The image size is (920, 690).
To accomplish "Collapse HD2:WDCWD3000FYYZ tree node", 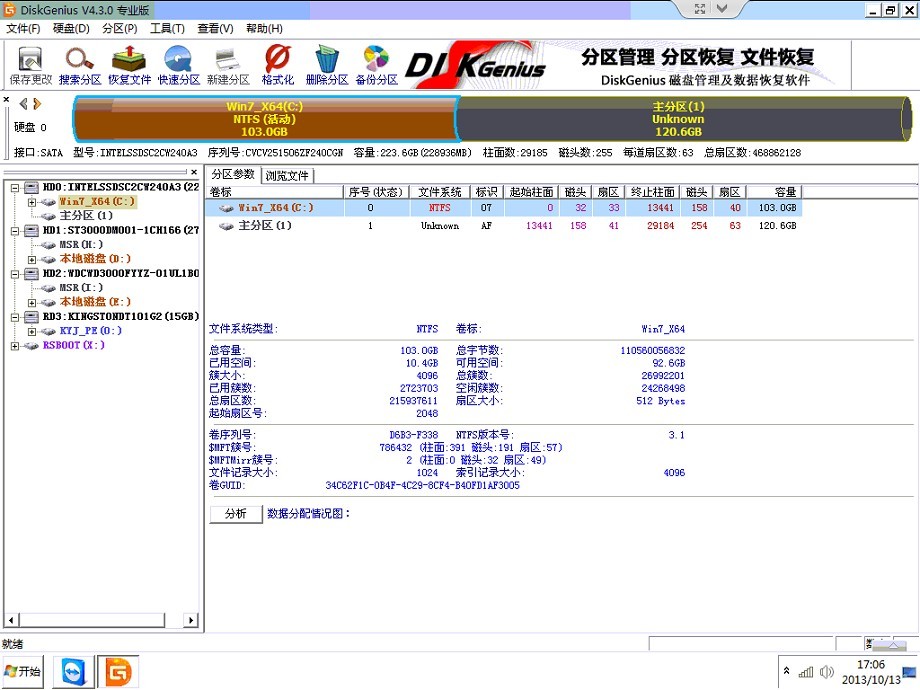I will pos(15,274).
